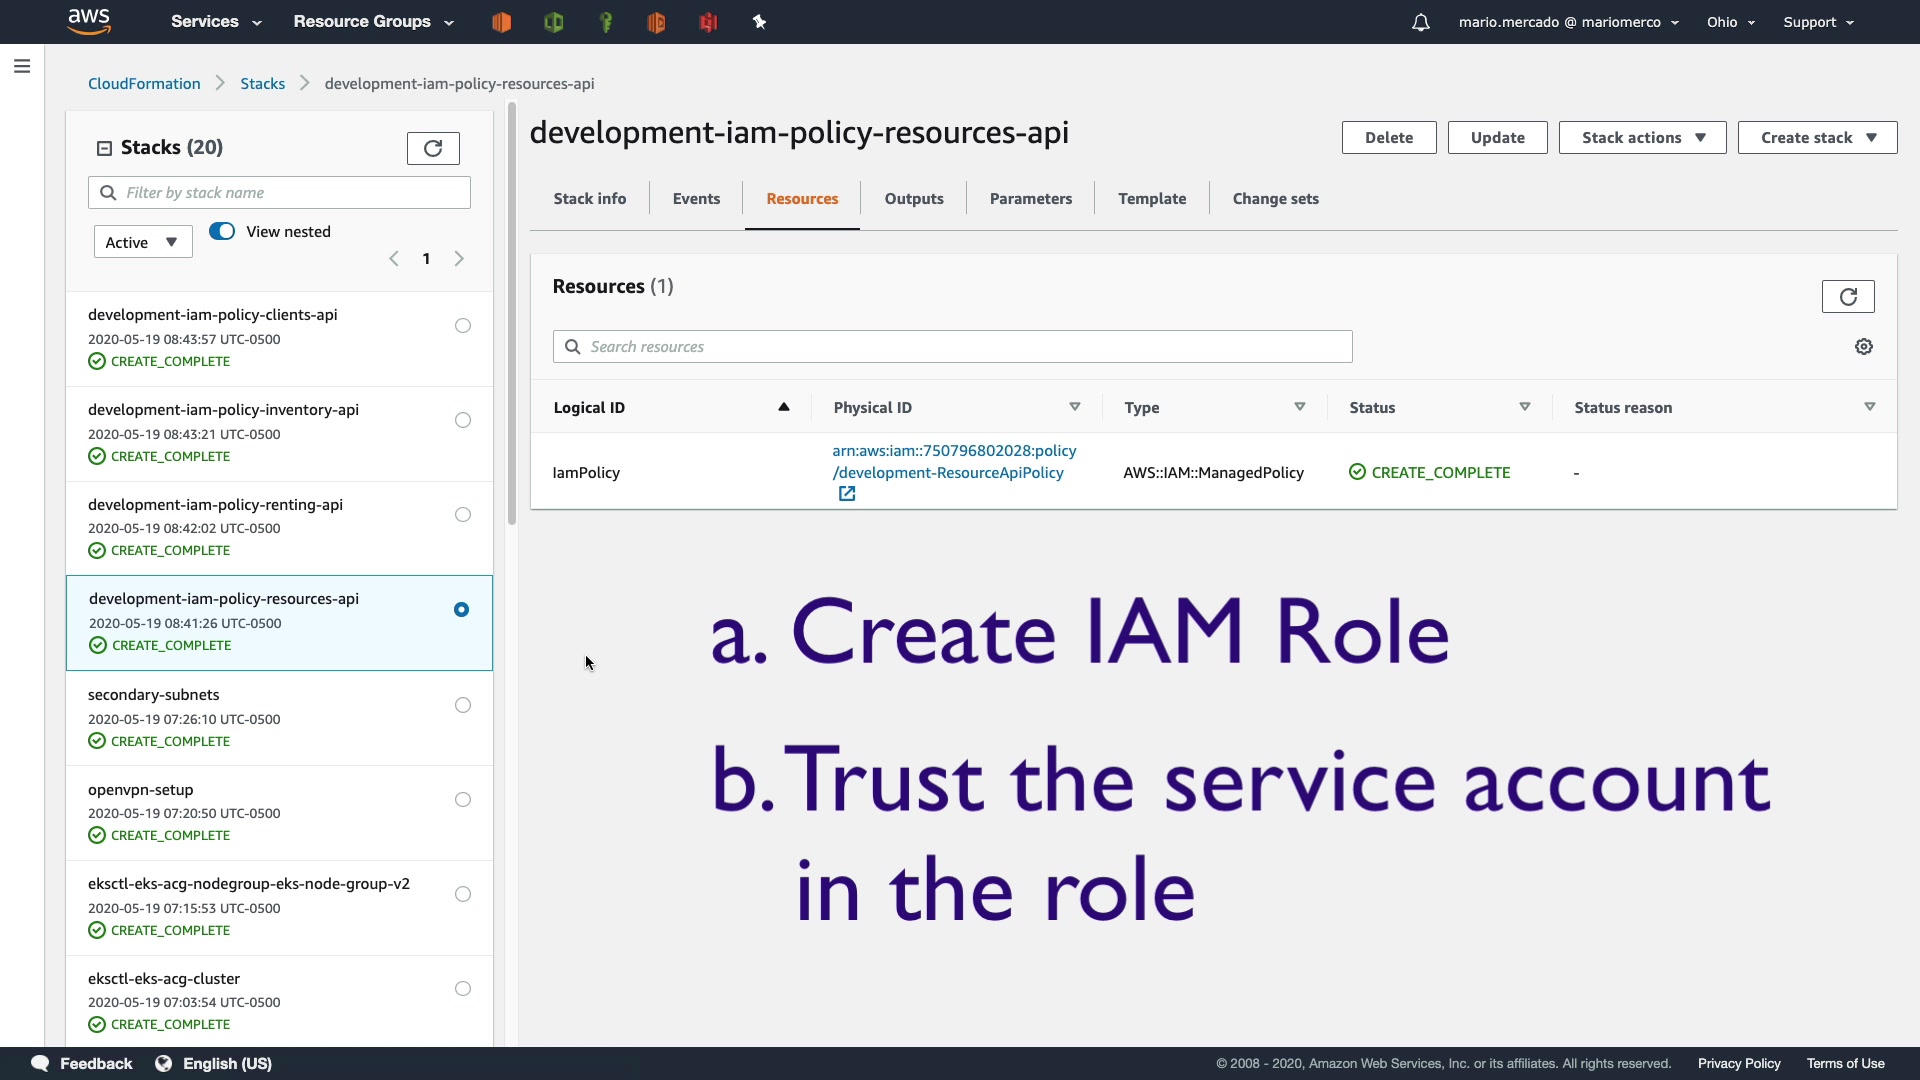The image size is (1920, 1080).
Task: Open the Active status filter dropdown
Action: 142,242
